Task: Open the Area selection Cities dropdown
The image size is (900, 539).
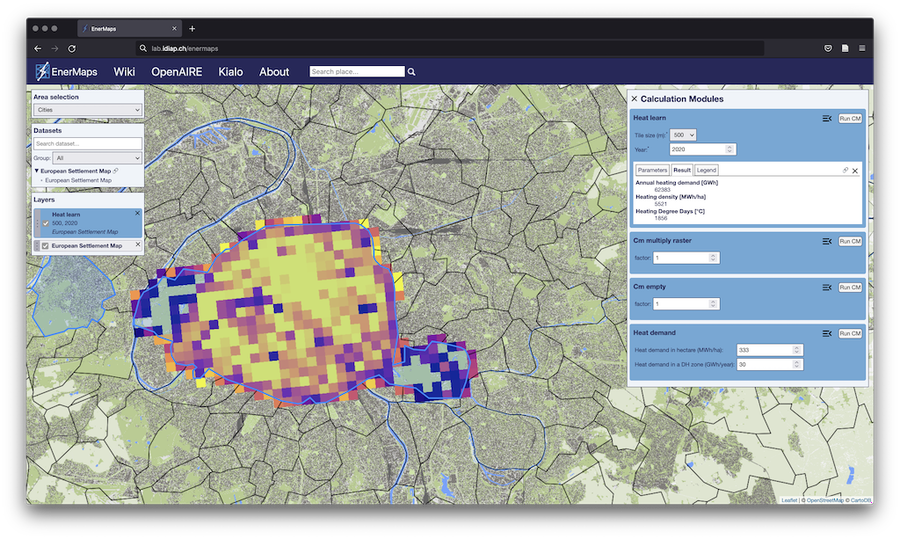Action: coord(88,110)
